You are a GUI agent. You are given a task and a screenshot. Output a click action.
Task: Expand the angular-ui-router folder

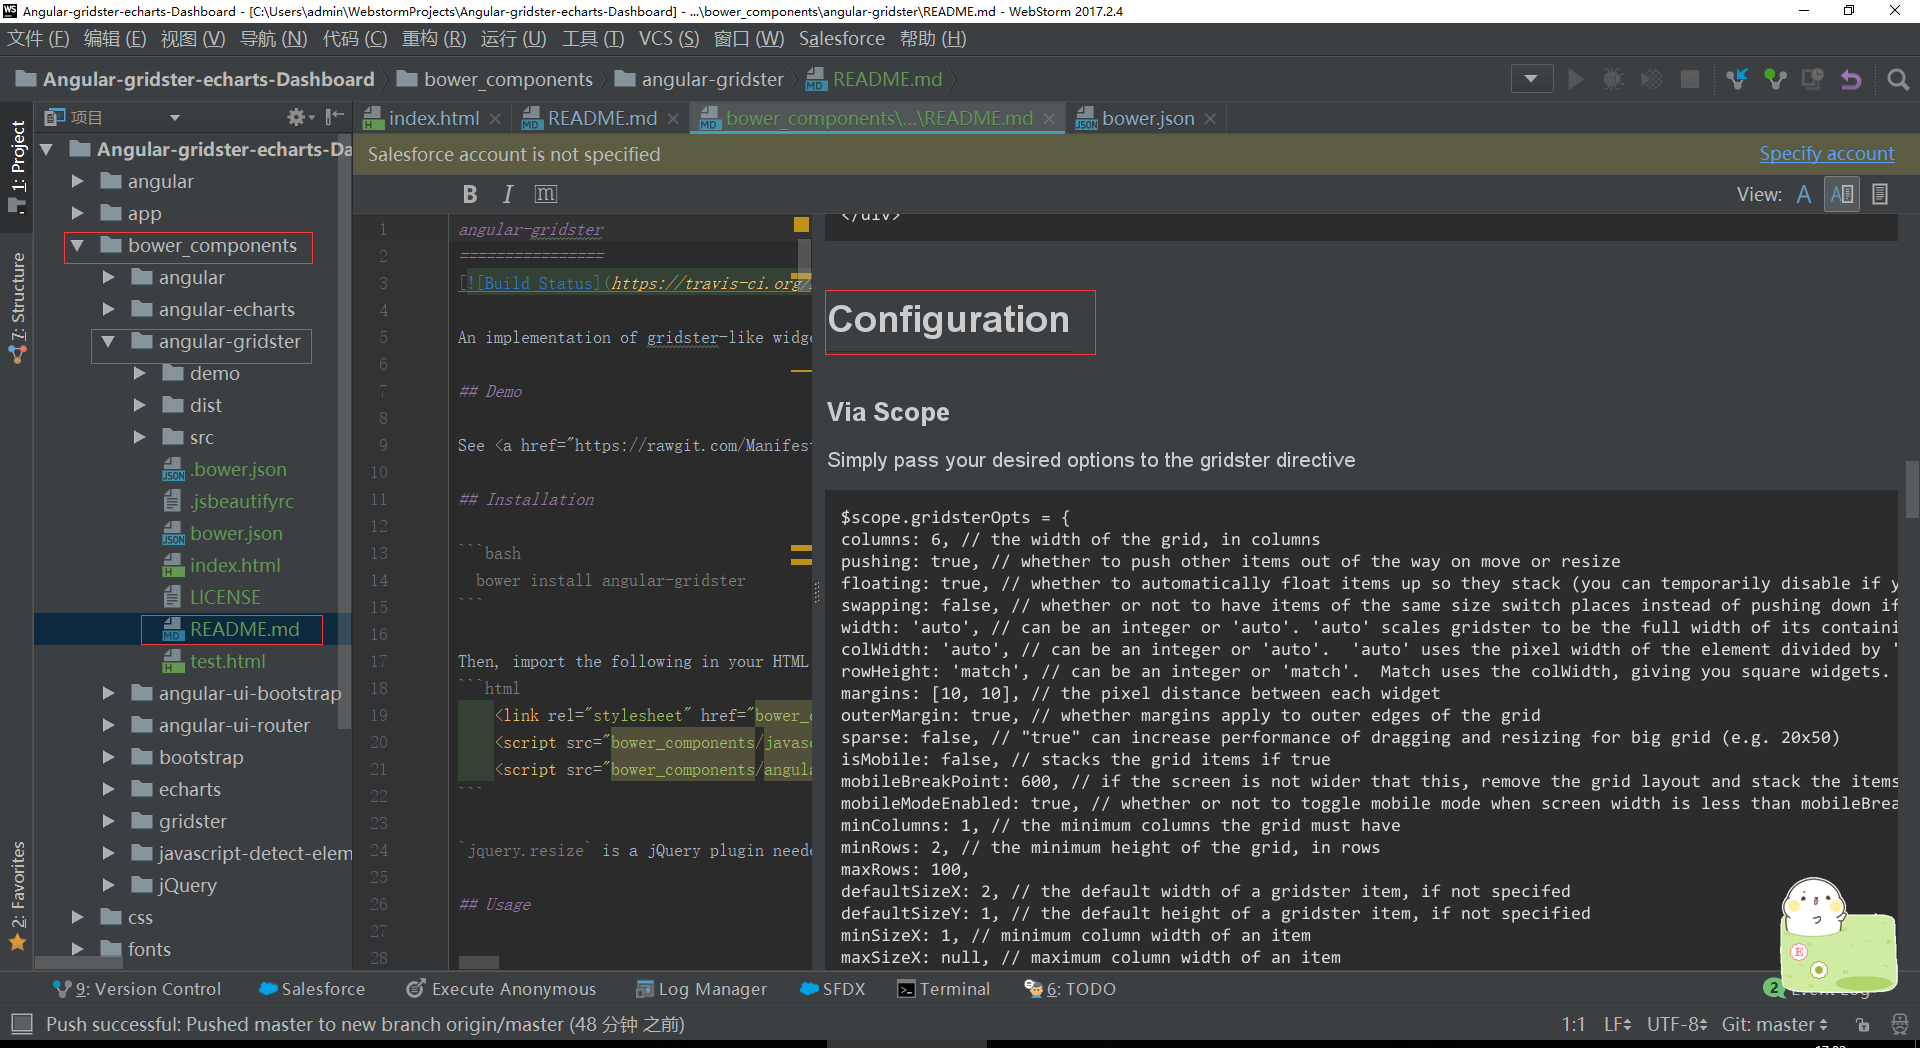click(x=108, y=726)
